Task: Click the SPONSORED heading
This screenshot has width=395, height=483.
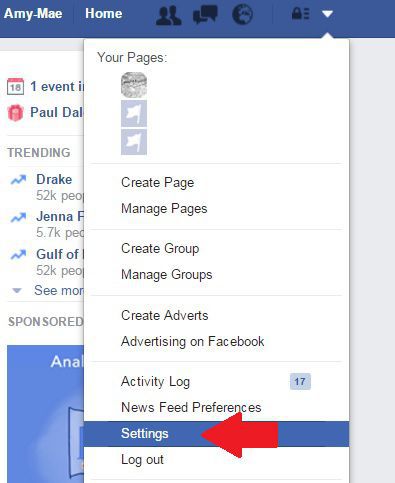Action: [x=45, y=322]
